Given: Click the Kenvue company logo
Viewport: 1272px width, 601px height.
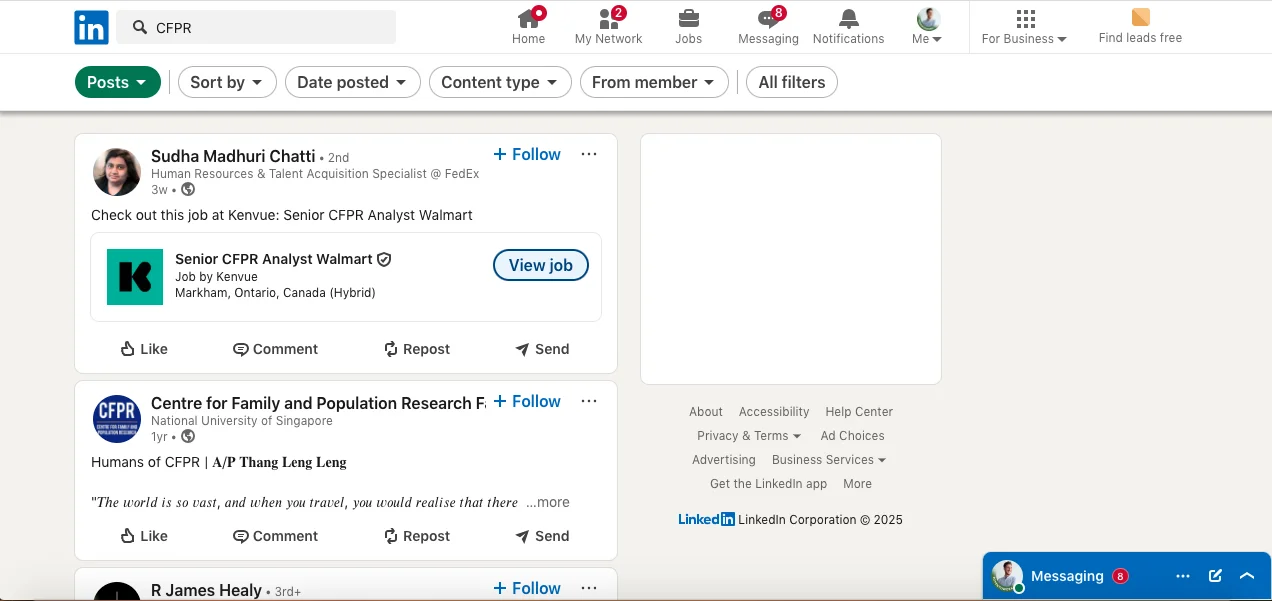Looking at the screenshot, I should [135, 277].
